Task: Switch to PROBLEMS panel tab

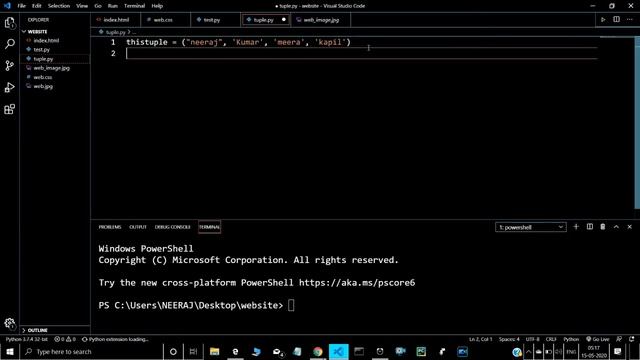Action: 110,227
